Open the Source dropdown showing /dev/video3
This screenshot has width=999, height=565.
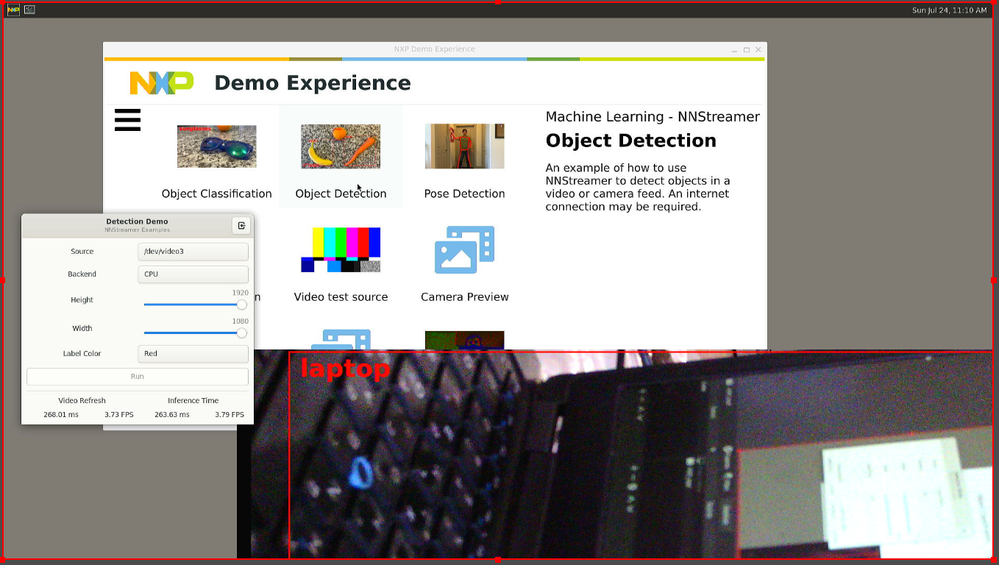pyautogui.click(x=193, y=252)
